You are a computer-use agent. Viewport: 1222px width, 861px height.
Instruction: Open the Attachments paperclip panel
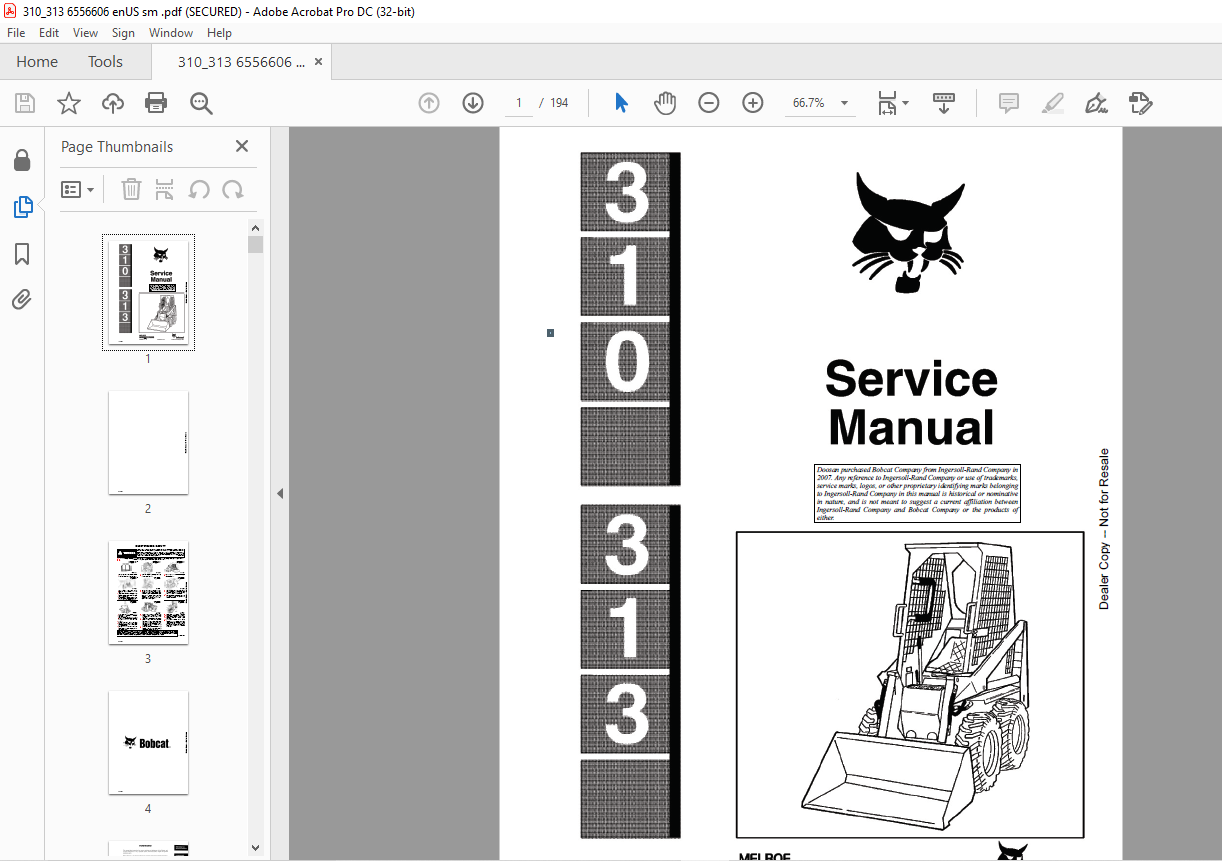(22, 299)
